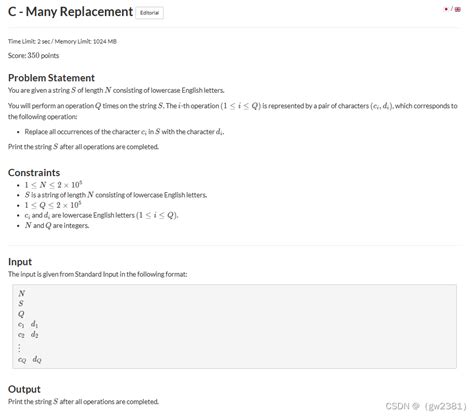
Task: Click the first constraint on N's range
Action: [x=53, y=184]
